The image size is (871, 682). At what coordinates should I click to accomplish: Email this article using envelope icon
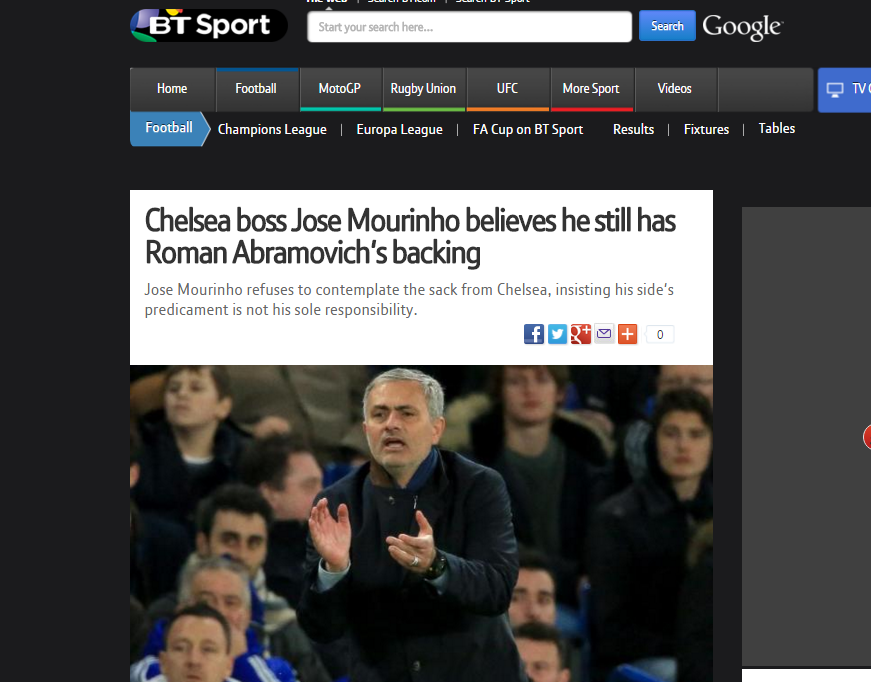pos(604,334)
